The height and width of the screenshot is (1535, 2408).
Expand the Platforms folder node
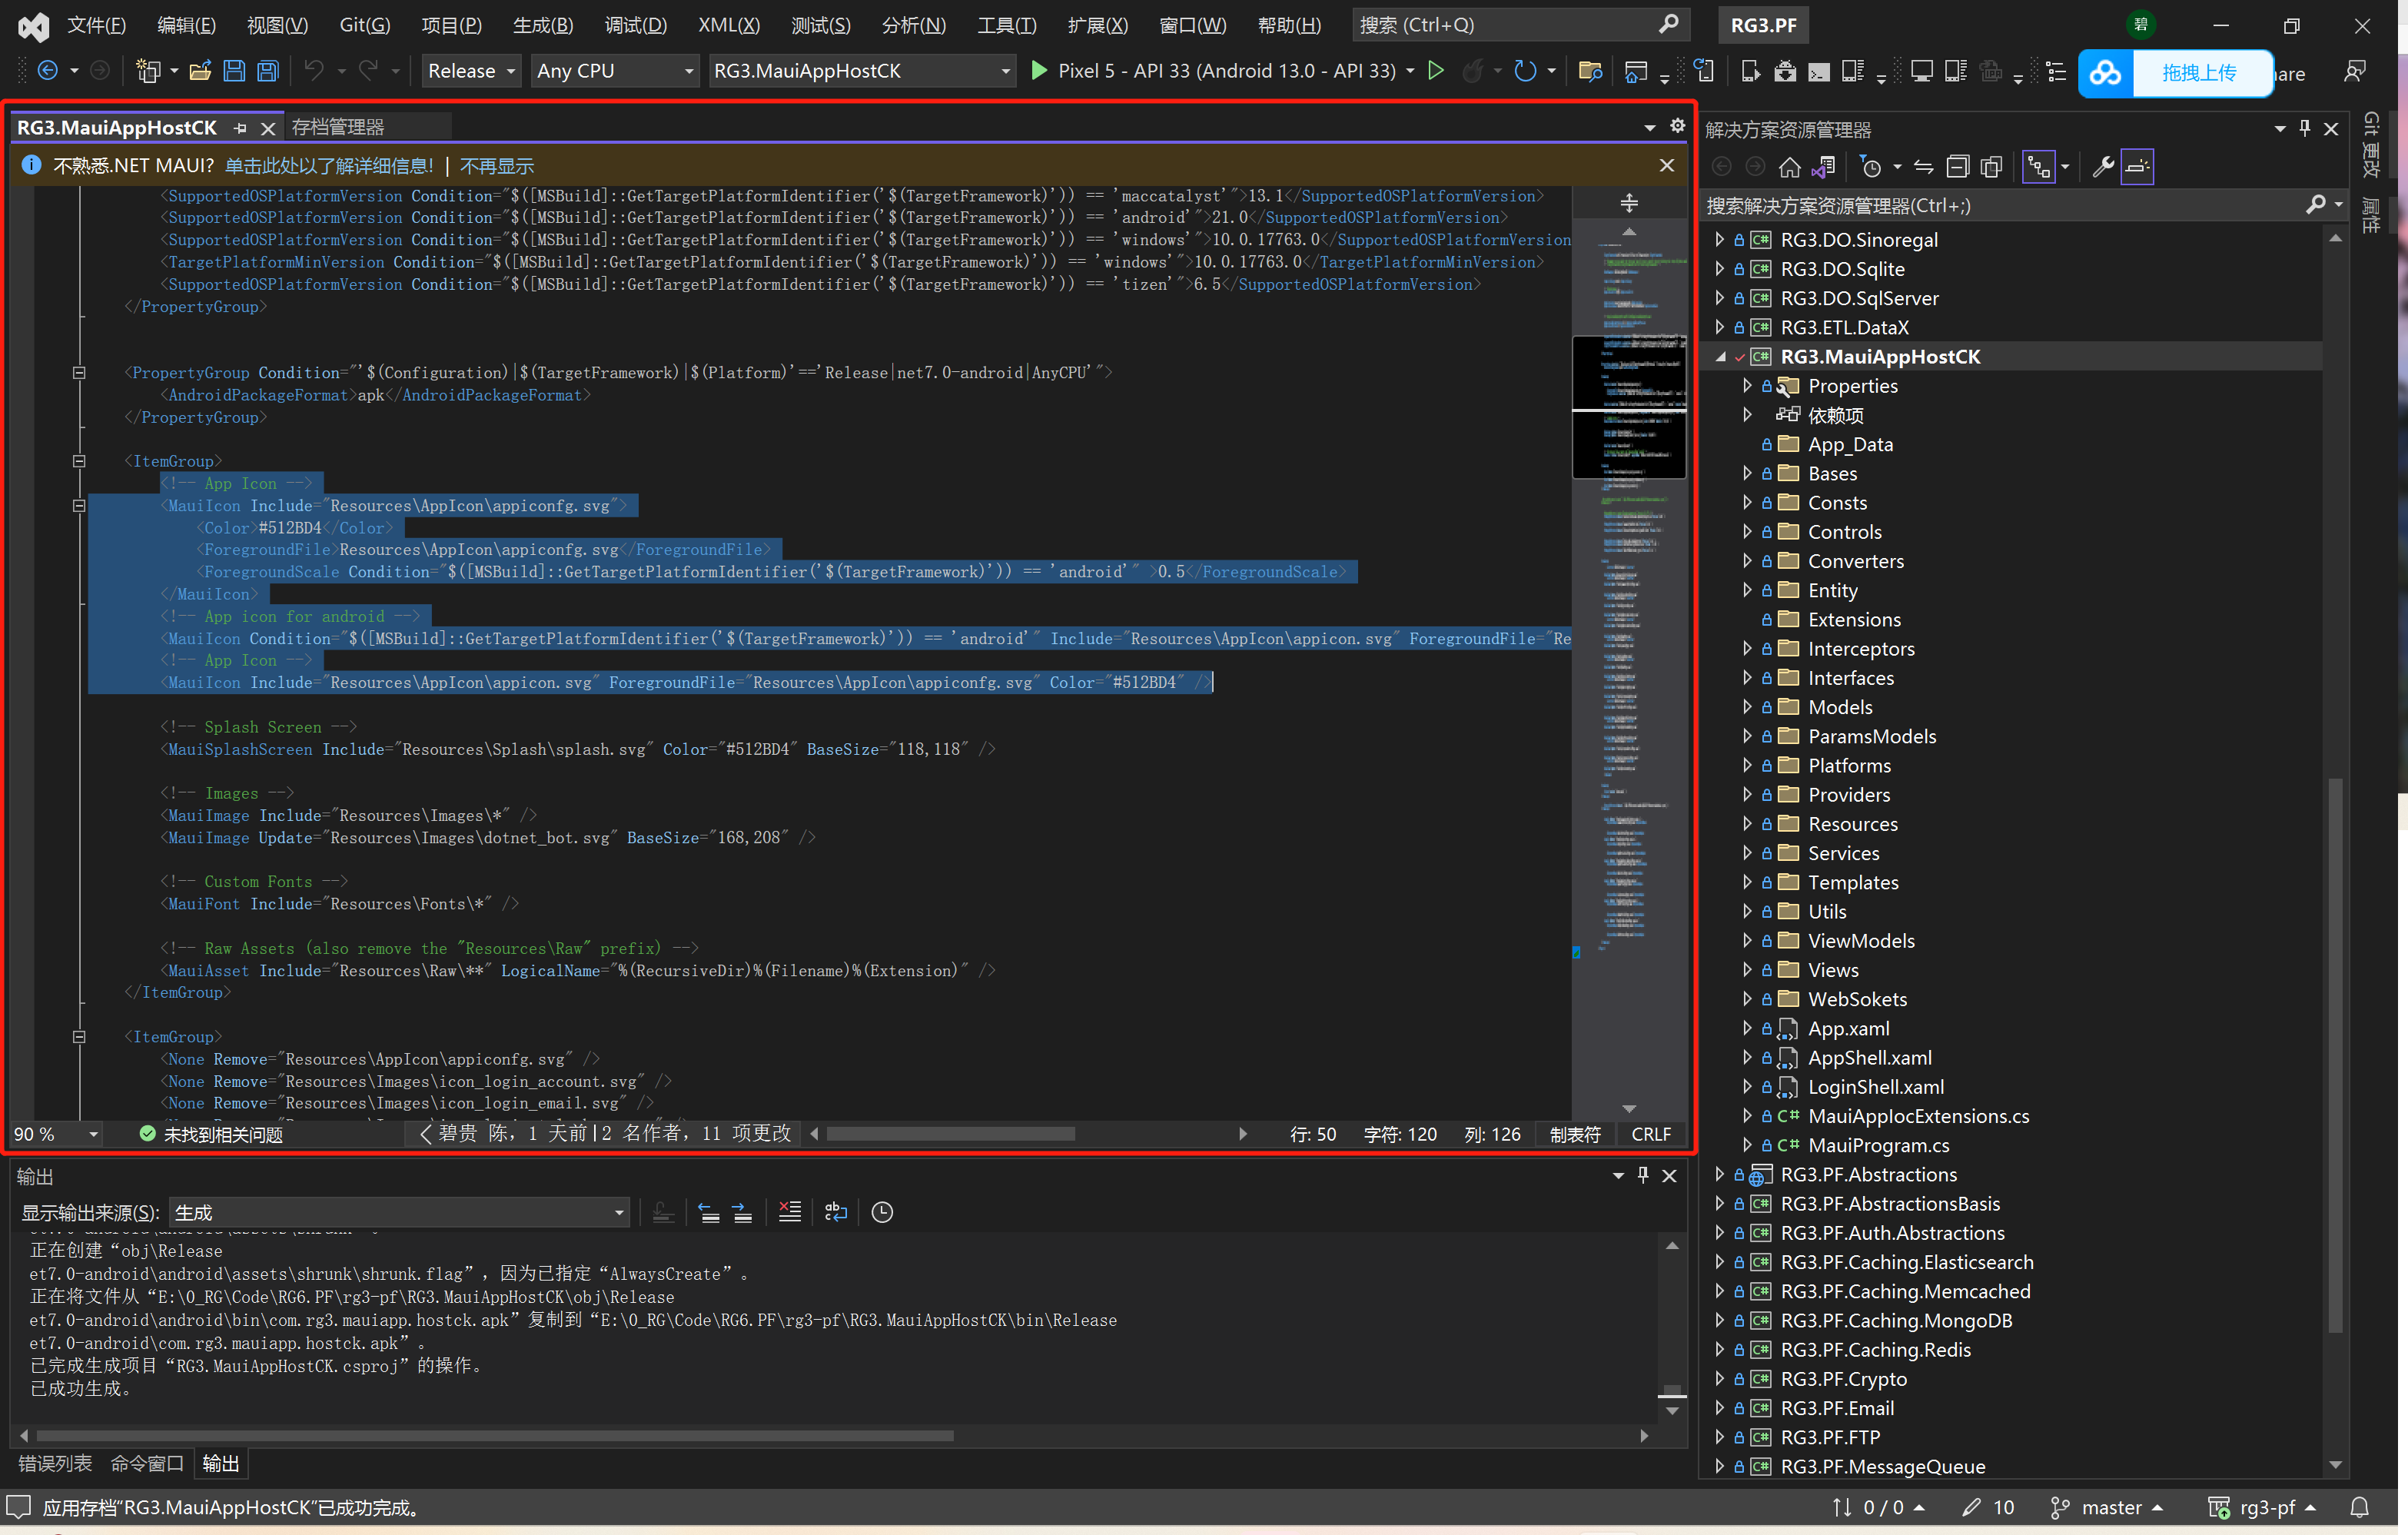tap(1747, 765)
